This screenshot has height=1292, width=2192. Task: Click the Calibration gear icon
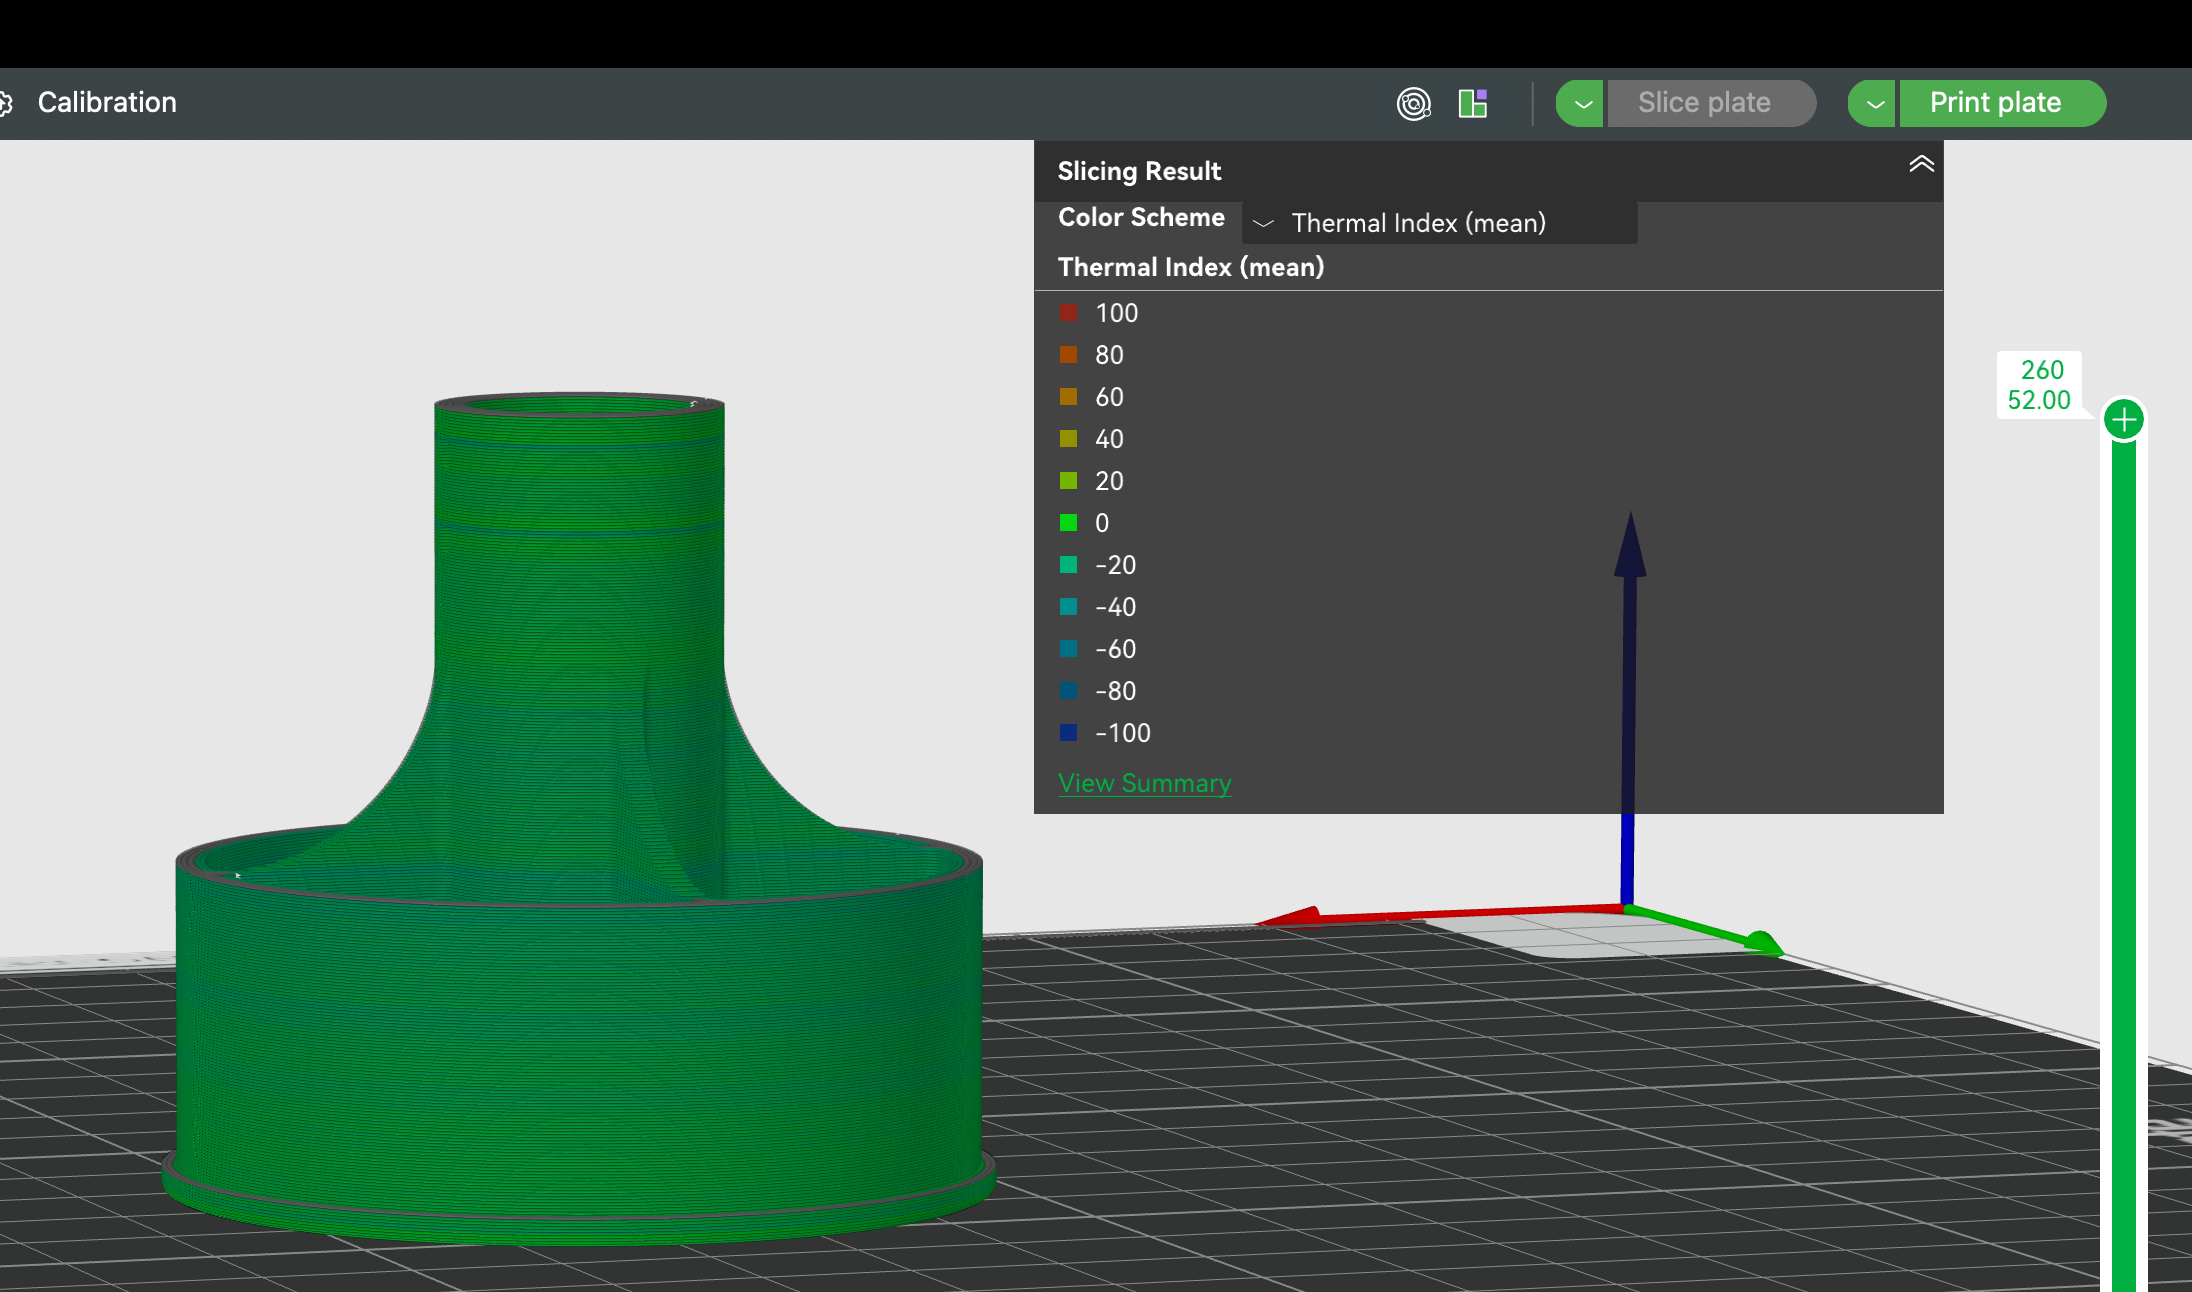coord(5,103)
